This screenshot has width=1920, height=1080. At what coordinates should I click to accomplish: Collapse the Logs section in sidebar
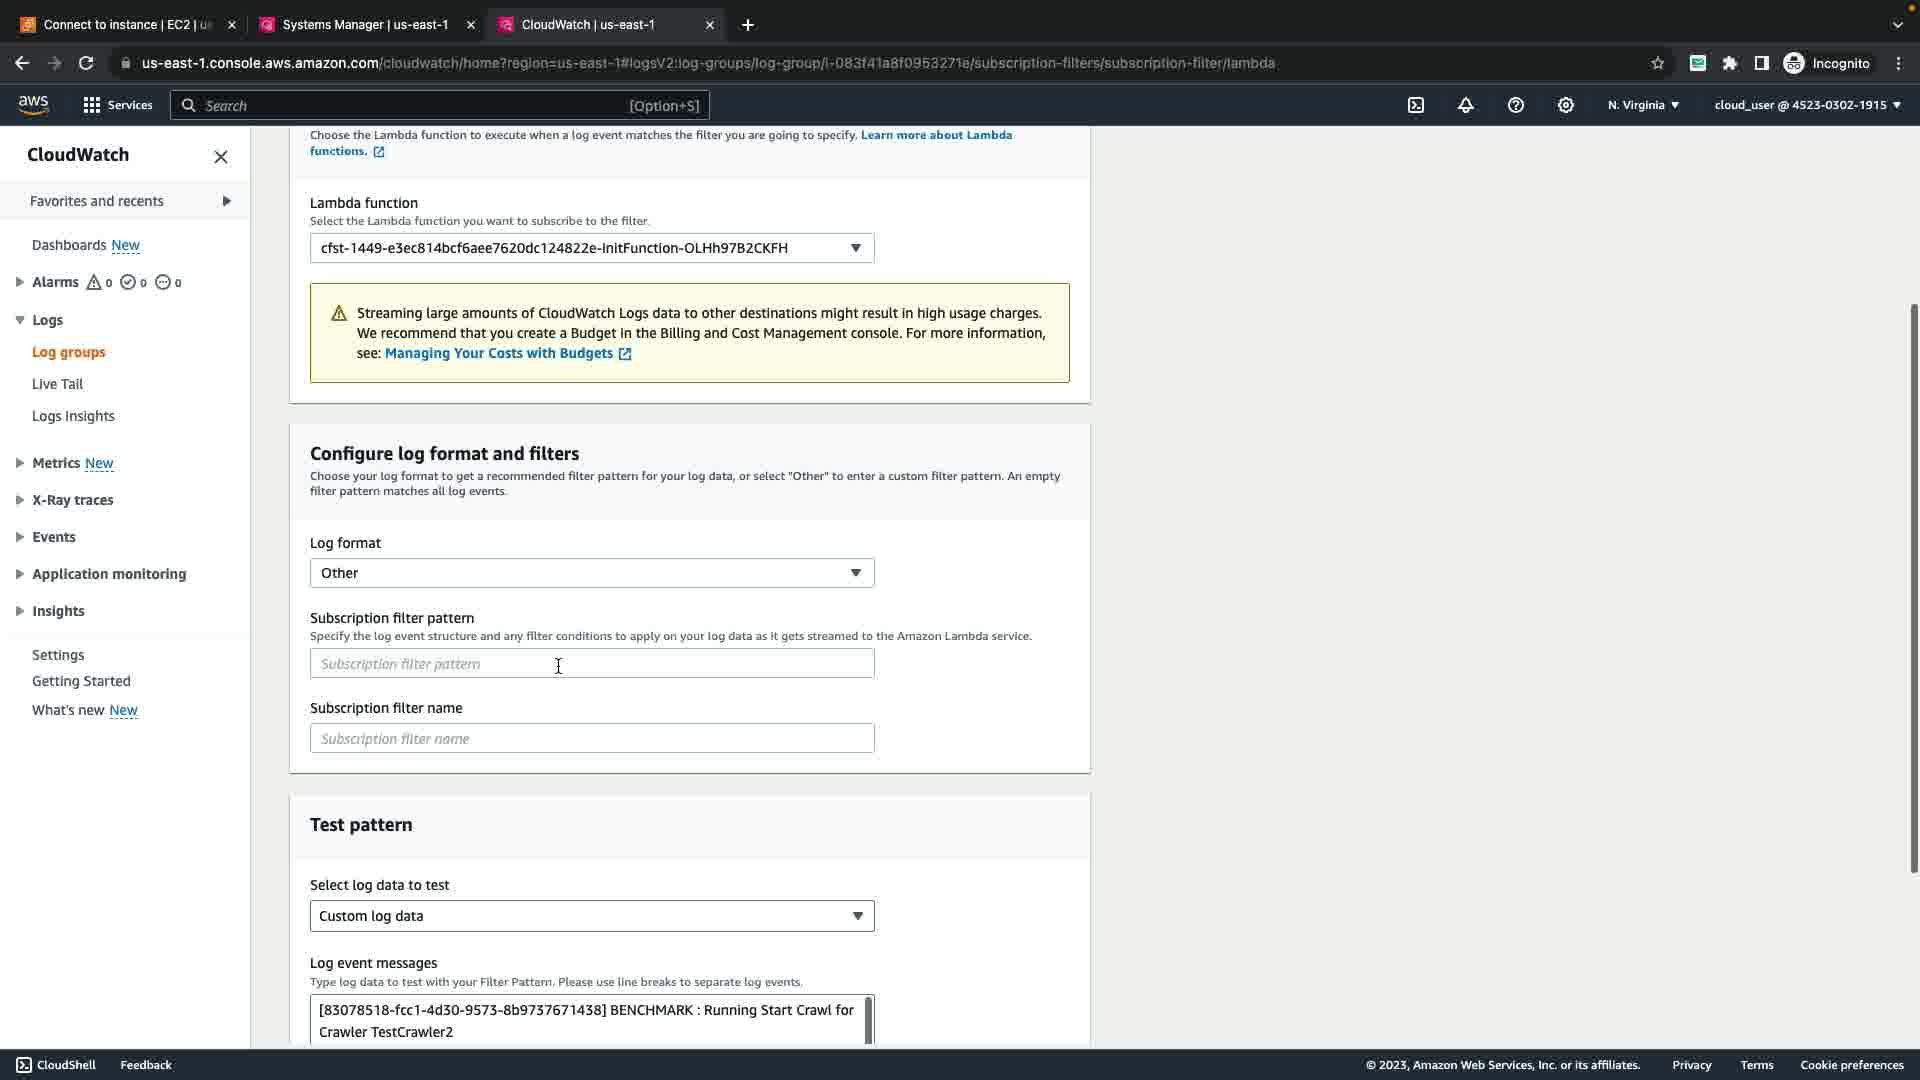coord(19,320)
